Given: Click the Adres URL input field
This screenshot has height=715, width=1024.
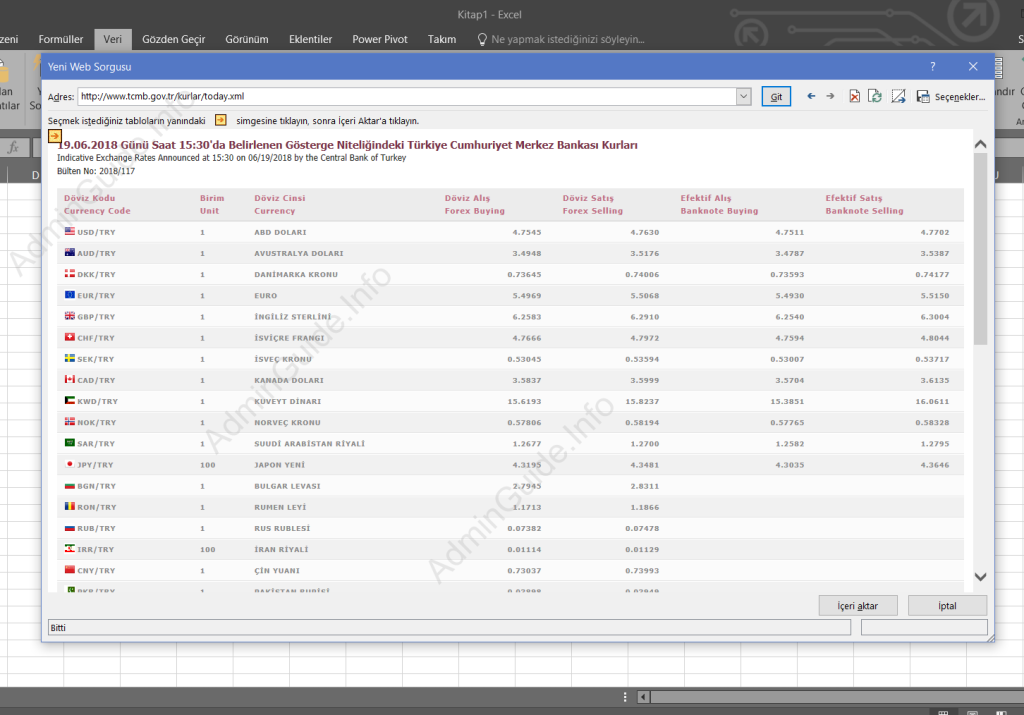Looking at the screenshot, I should [x=408, y=96].
